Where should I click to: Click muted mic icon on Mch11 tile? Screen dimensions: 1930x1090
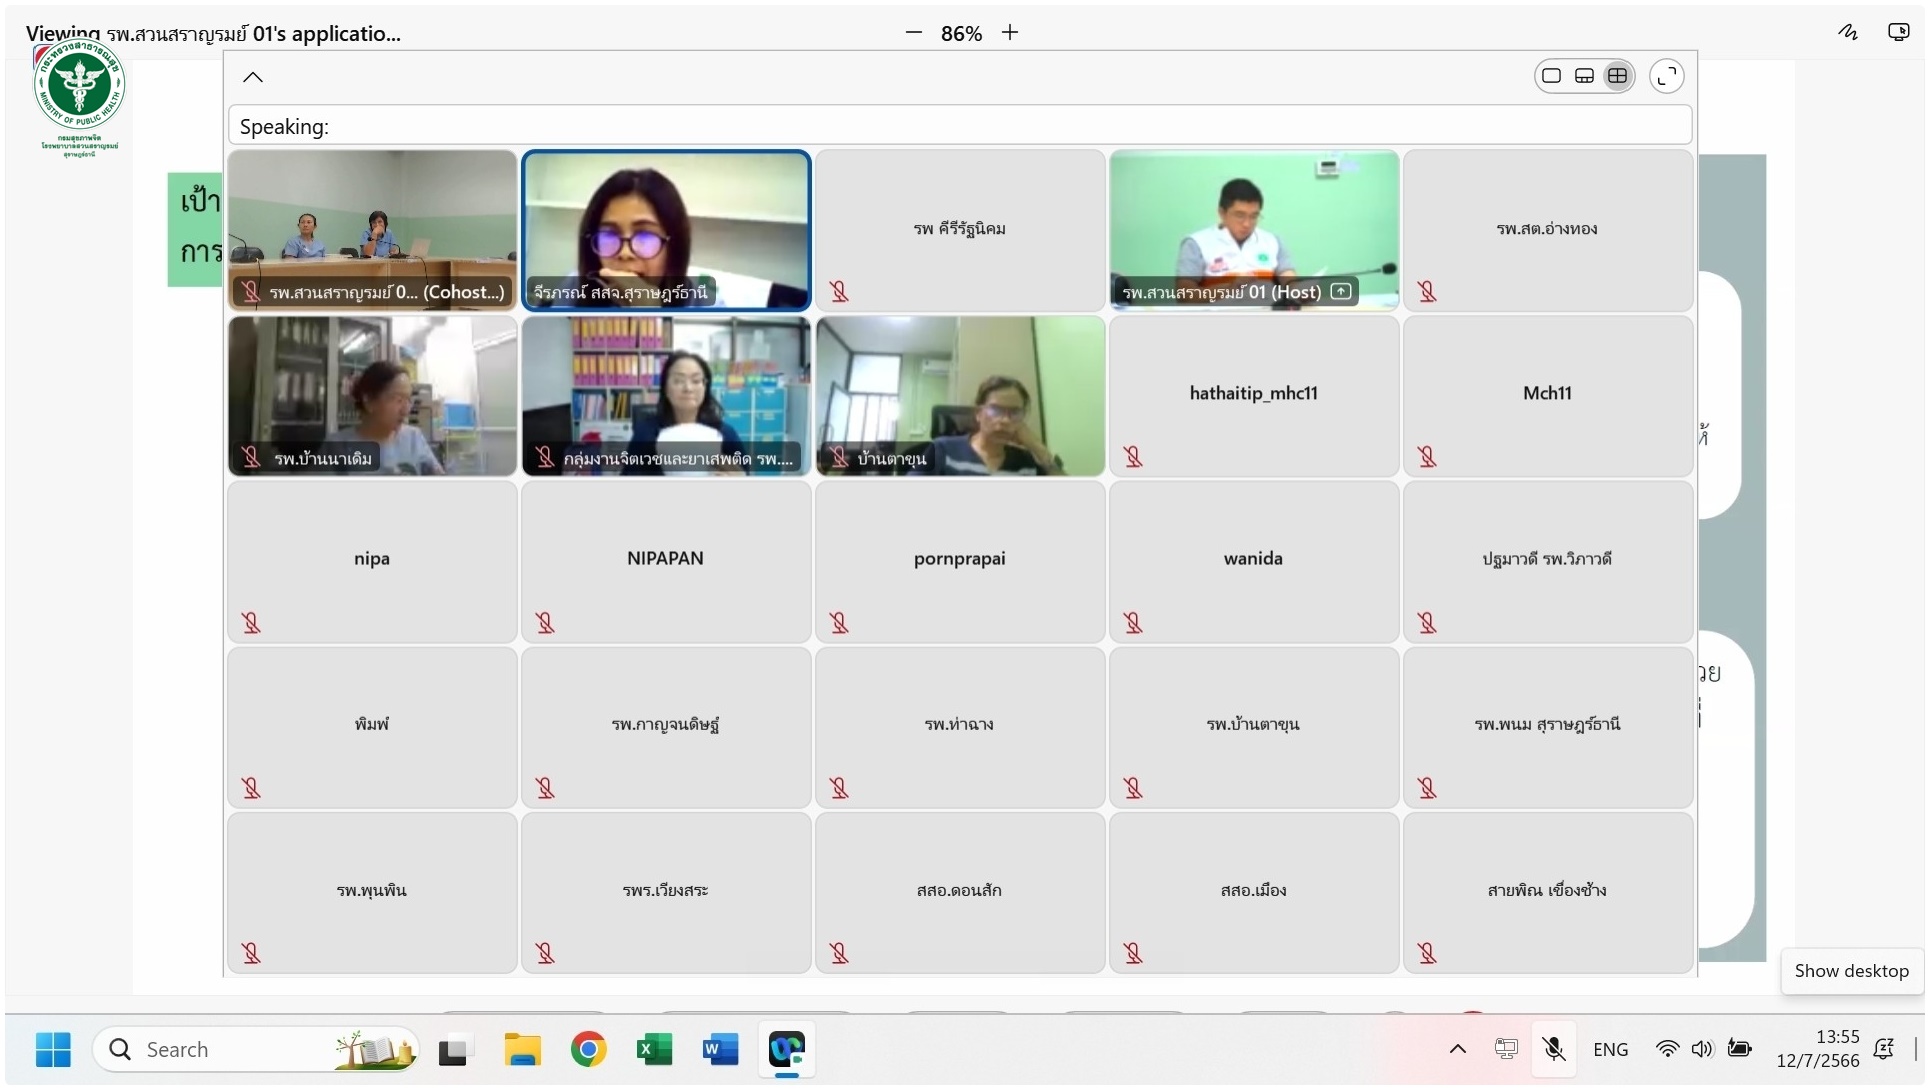click(1427, 457)
